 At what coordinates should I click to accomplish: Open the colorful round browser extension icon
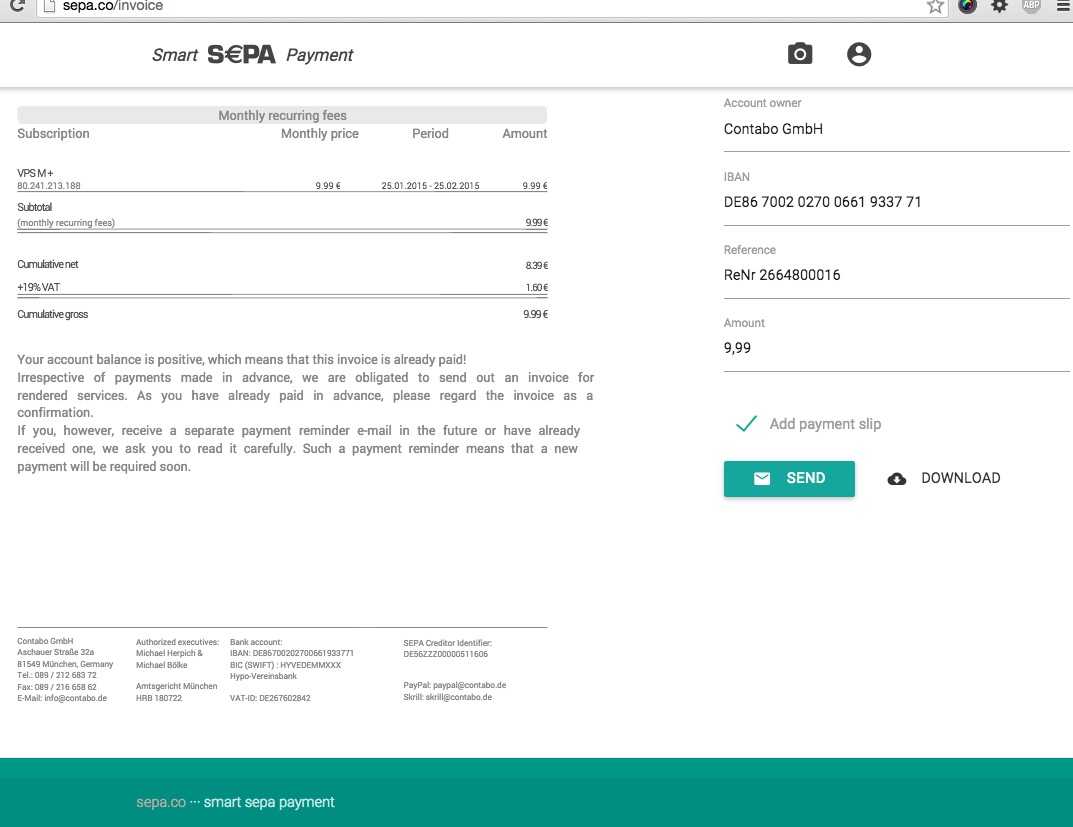967,6
